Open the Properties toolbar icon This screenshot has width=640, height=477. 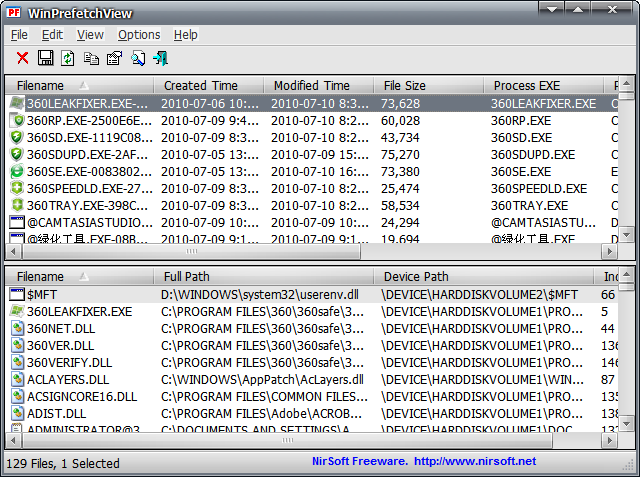pyautogui.click(x=114, y=58)
